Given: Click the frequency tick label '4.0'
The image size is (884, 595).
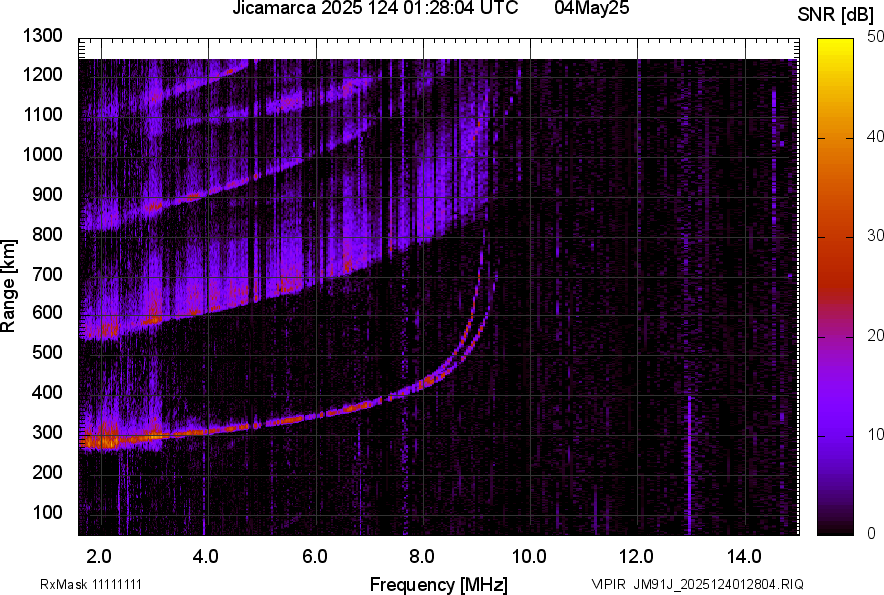Looking at the screenshot, I should point(206,557).
